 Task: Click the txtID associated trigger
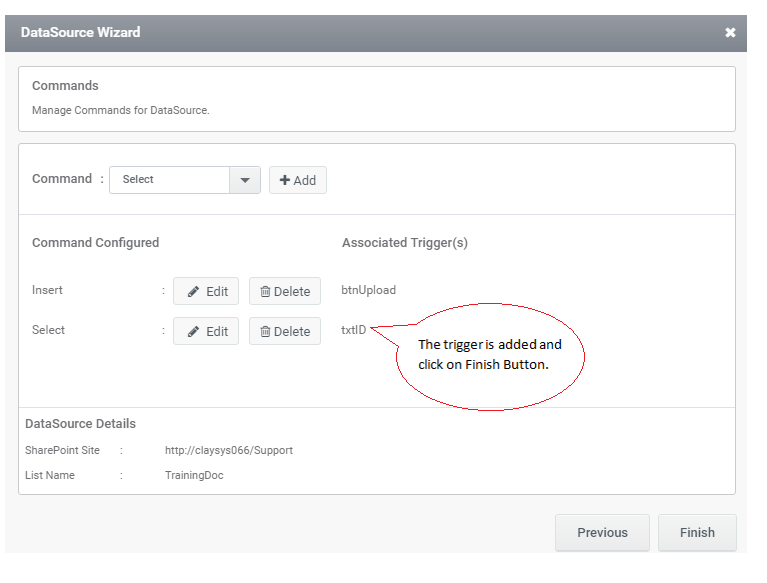(354, 330)
